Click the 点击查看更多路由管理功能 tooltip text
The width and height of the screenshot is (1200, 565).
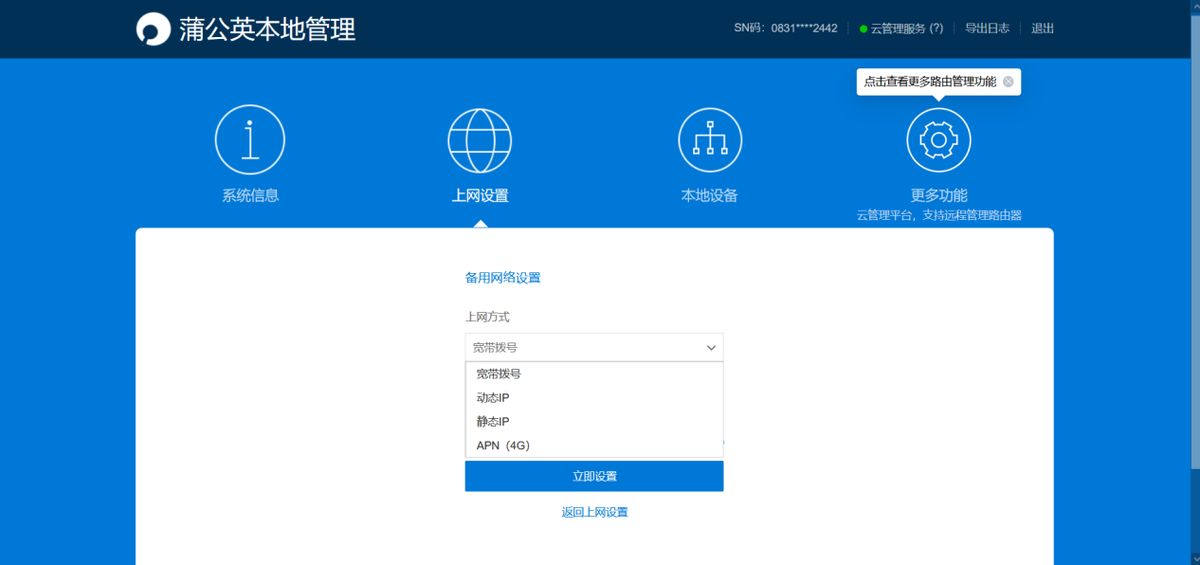pos(929,82)
